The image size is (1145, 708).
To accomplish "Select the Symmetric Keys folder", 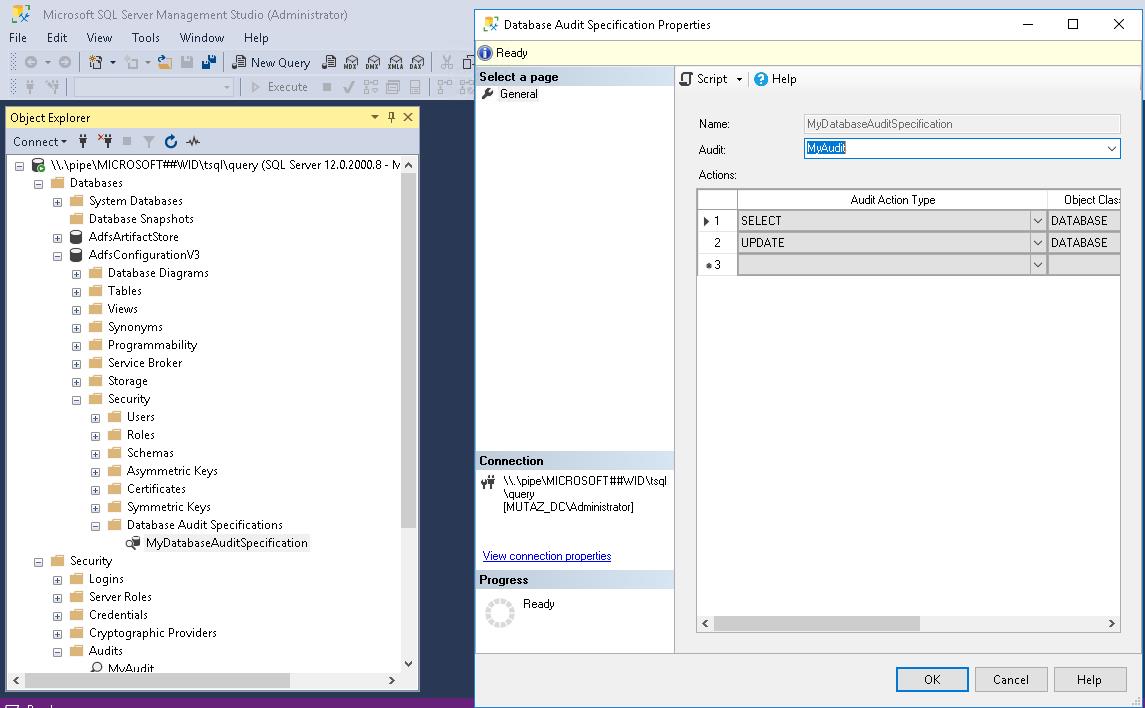I will (169, 507).
